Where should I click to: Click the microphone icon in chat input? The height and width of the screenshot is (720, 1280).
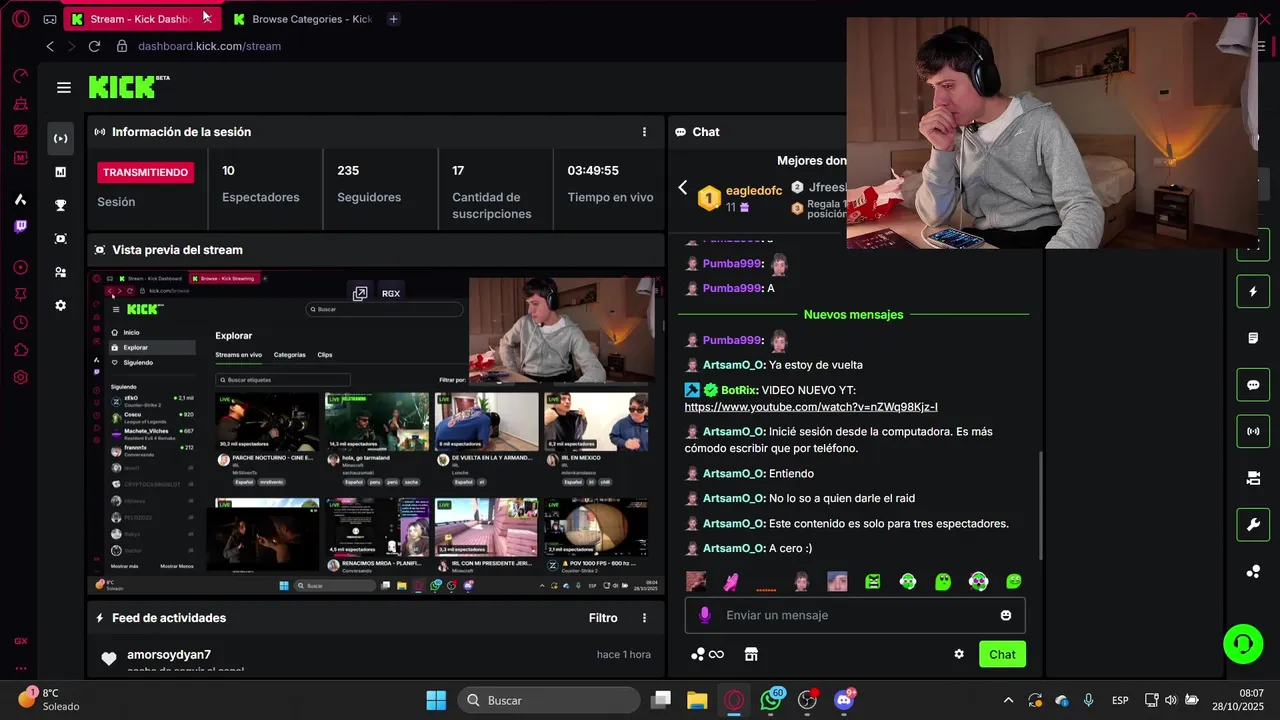tap(705, 615)
